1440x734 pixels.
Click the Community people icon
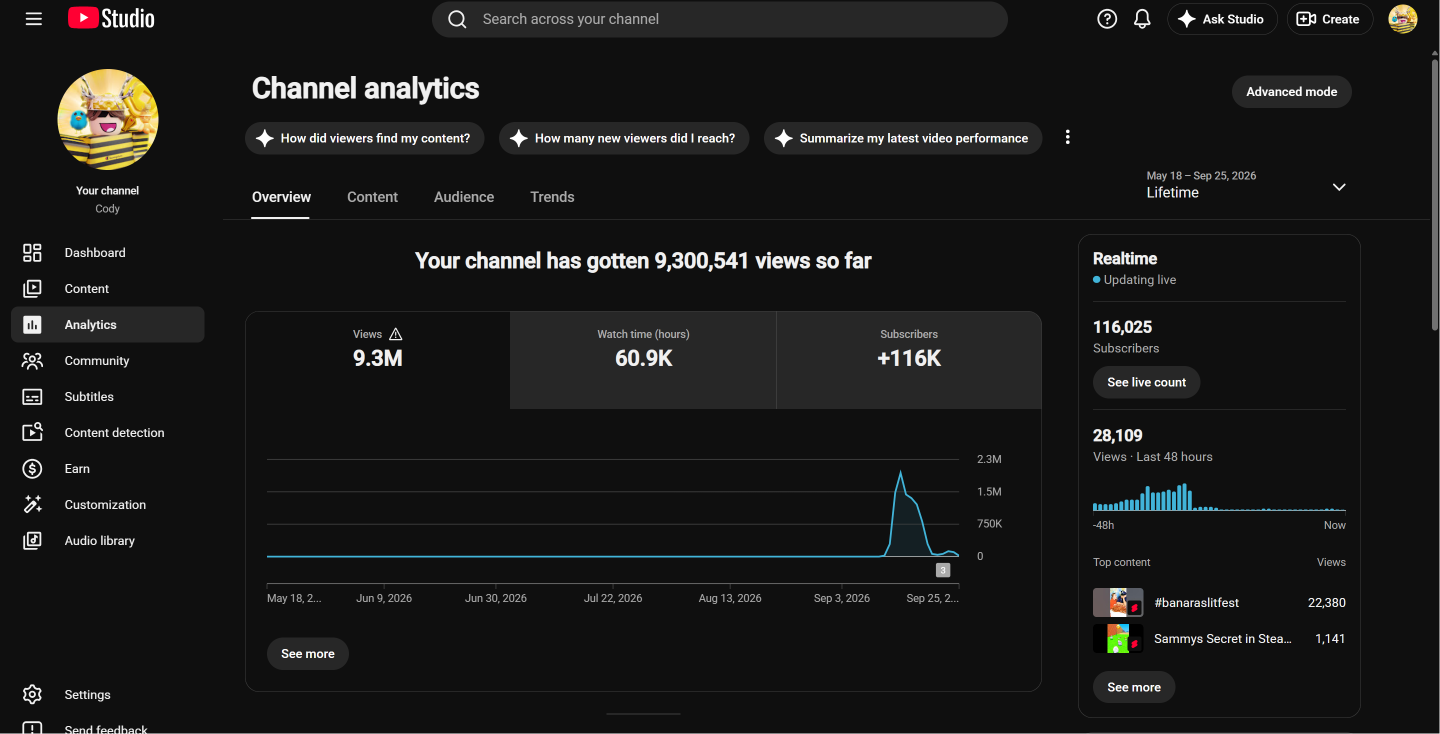tap(32, 361)
